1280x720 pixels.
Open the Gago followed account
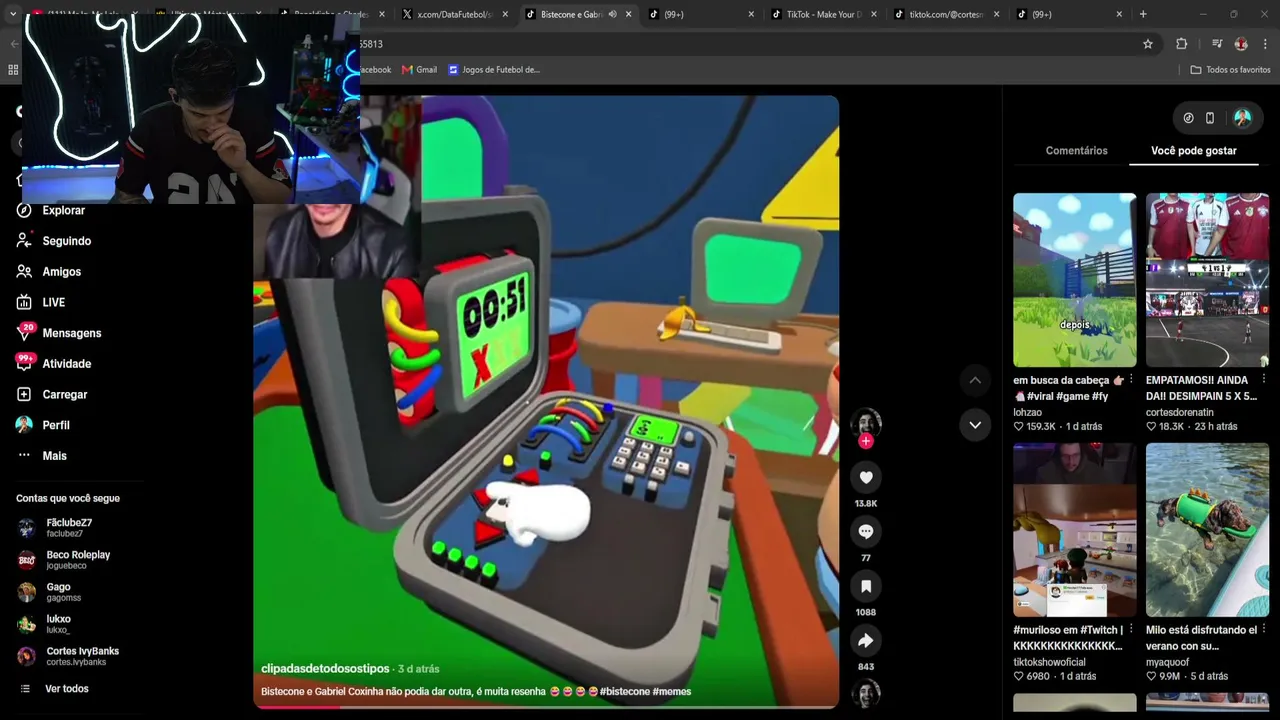point(49,592)
